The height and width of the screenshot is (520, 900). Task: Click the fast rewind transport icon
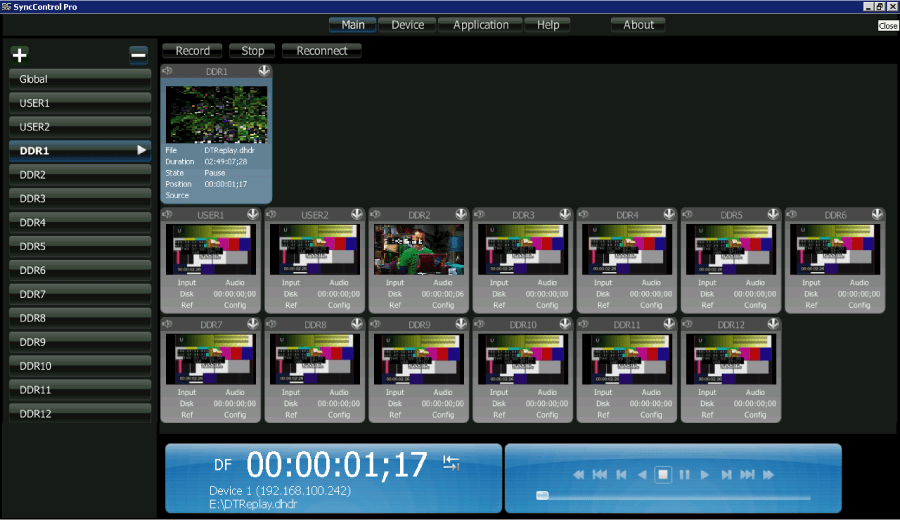point(579,475)
